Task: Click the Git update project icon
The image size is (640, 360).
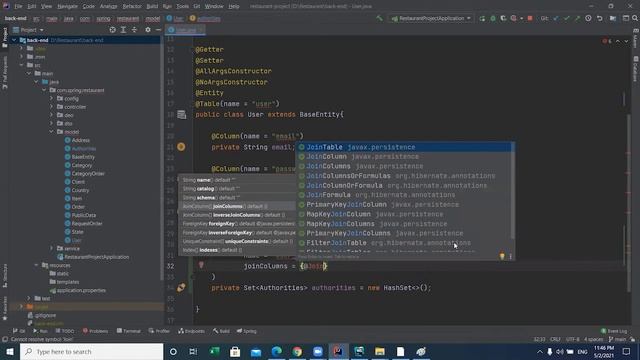Action: coord(556,18)
